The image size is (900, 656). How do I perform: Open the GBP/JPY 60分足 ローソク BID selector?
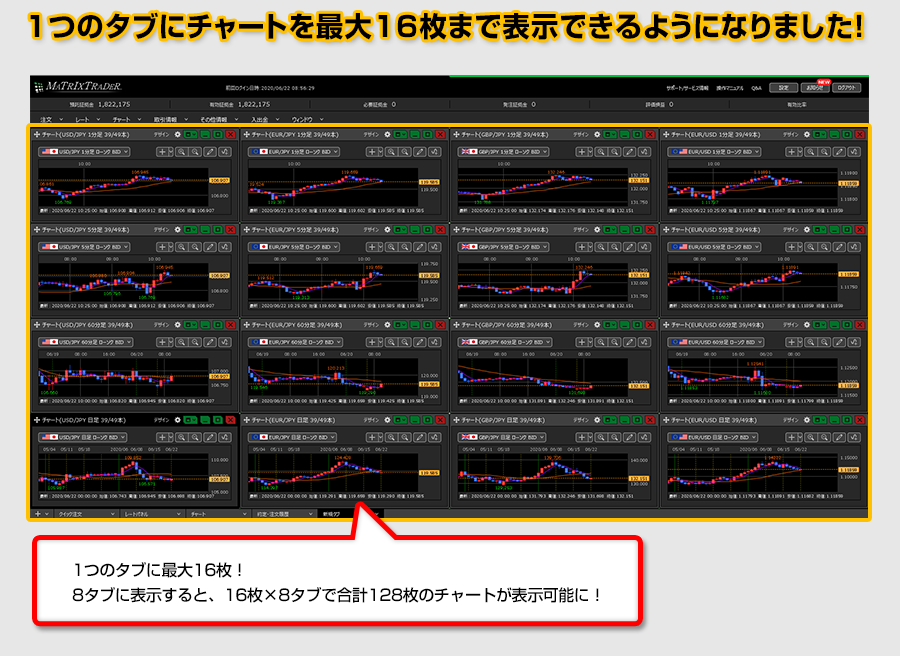coord(505,342)
